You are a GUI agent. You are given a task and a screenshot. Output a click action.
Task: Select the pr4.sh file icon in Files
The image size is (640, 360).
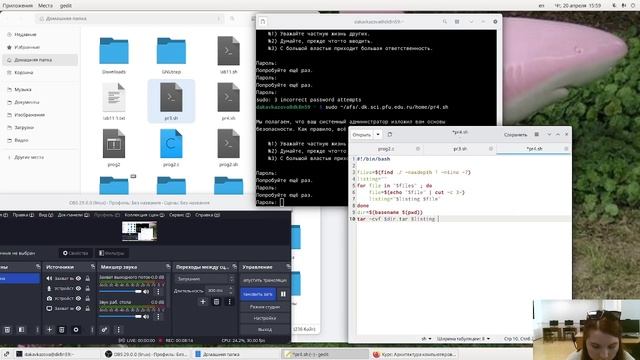click(229, 97)
